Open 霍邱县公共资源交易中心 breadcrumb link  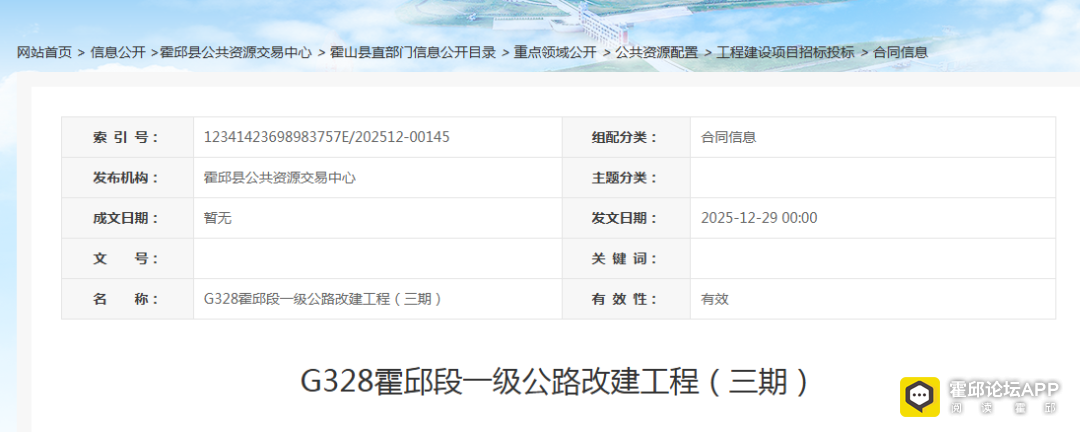pos(236,52)
